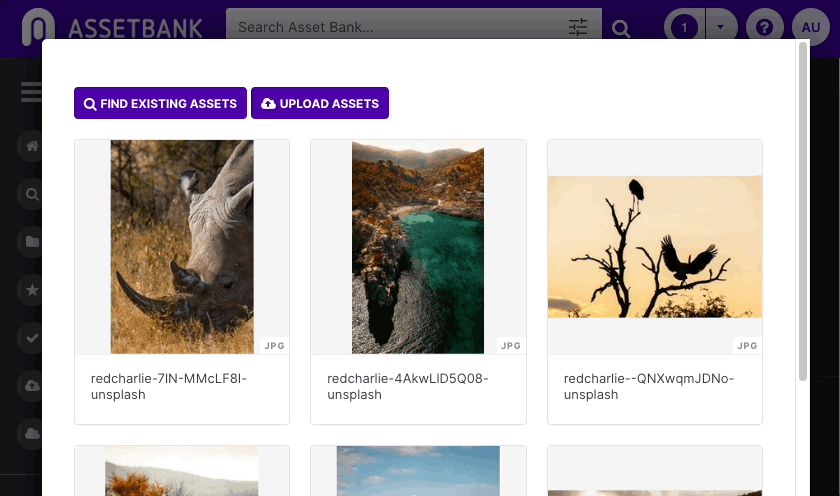The height and width of the screenshot is (496, 840).
Task: Open redcharlie--QNXwqmJDNo-unsplash asset title
Action: coord(648,386)
